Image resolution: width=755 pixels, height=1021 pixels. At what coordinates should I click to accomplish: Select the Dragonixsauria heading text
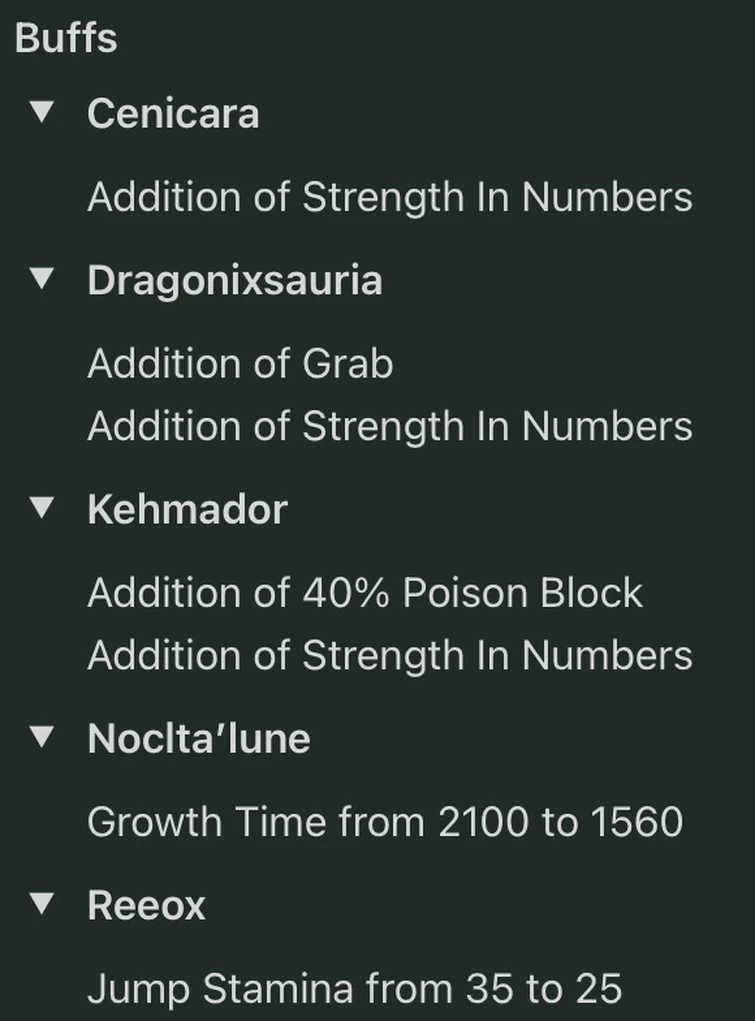[234, 280]
